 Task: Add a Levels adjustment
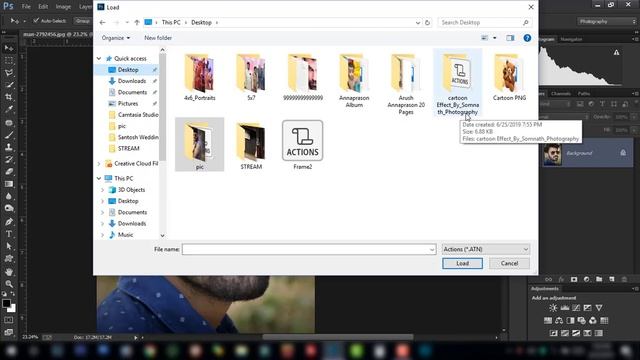coord(565,308)
